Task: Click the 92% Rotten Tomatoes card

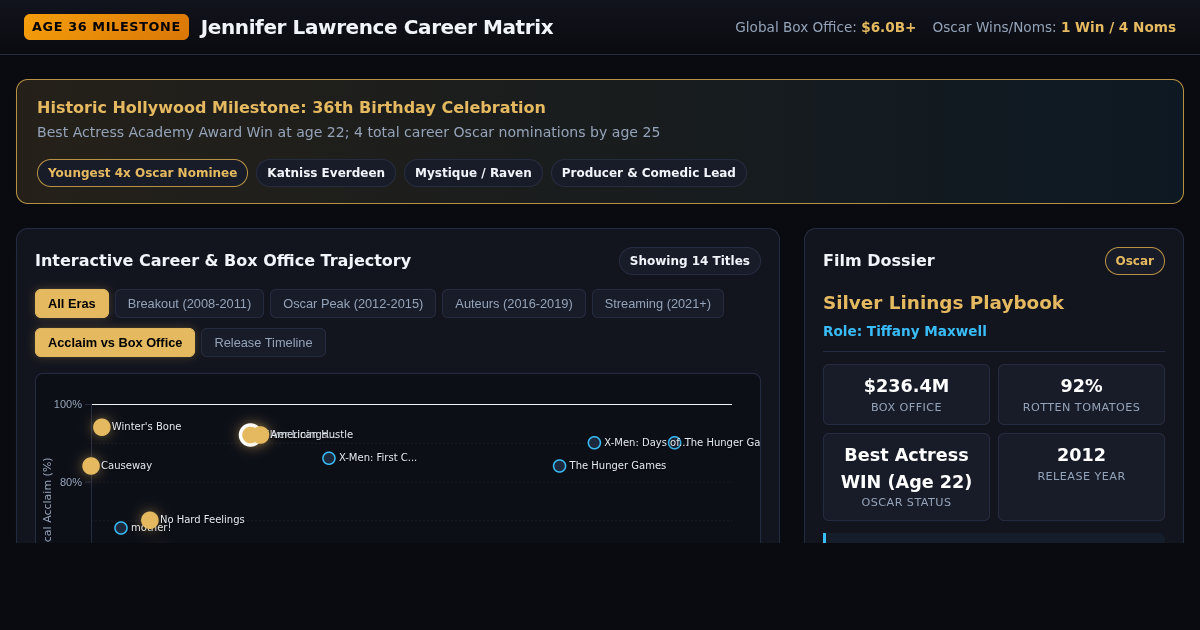Action: (1081, 394)
